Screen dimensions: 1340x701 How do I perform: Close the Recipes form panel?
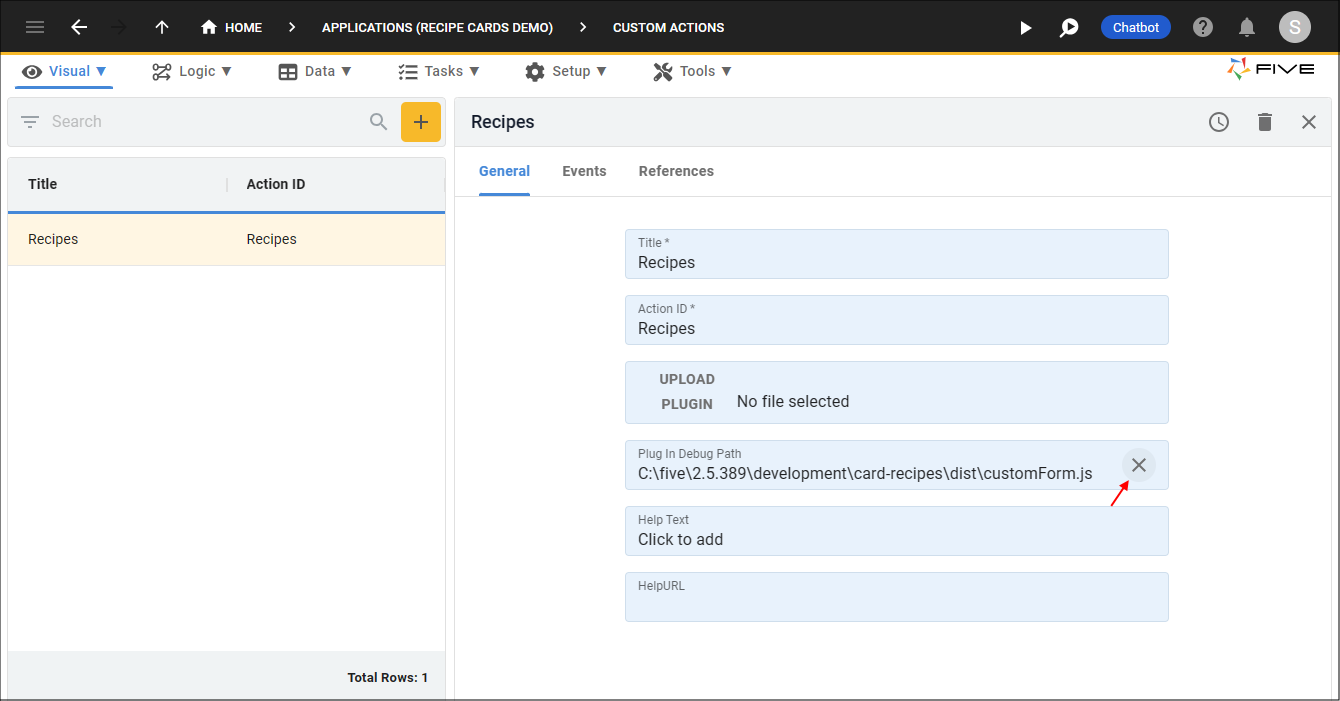[x=1309, y=122]
